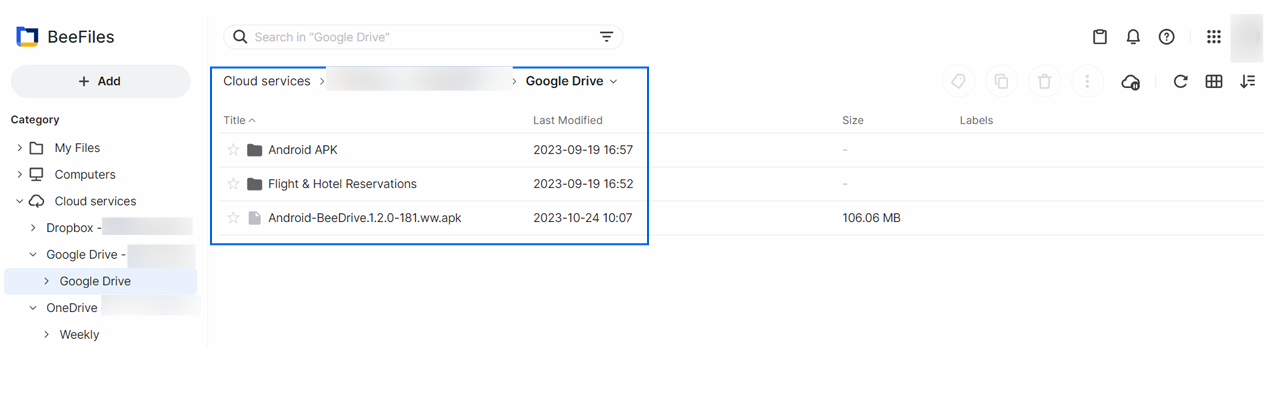1270x408 pixels.
Task: Open search filter options in search bar
Action: 606,37
